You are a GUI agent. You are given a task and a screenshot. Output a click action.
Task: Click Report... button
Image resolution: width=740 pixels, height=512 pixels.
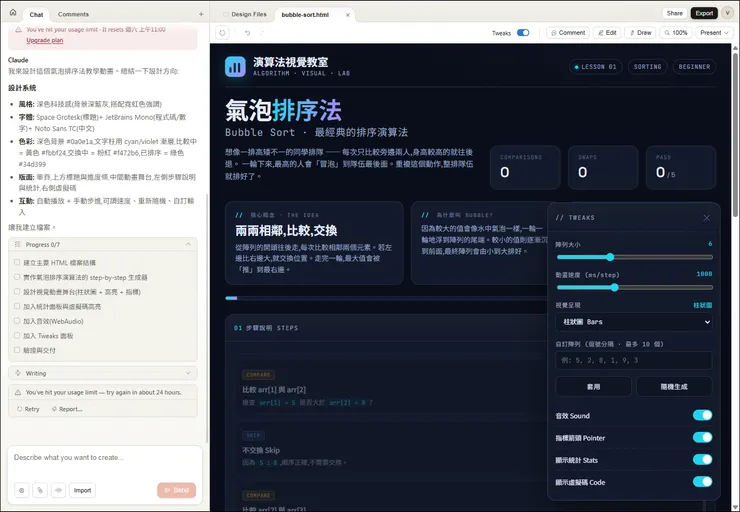tap(67, 409)
